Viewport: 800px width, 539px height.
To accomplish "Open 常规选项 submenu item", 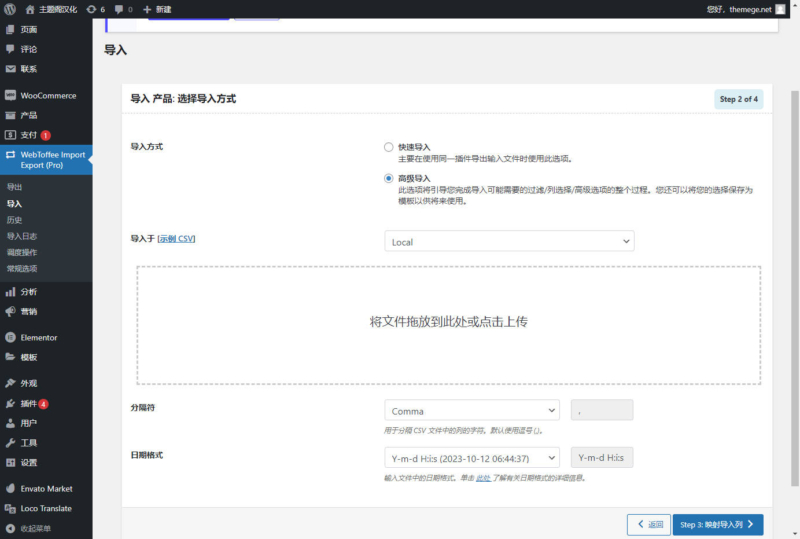I will point(21,268).
